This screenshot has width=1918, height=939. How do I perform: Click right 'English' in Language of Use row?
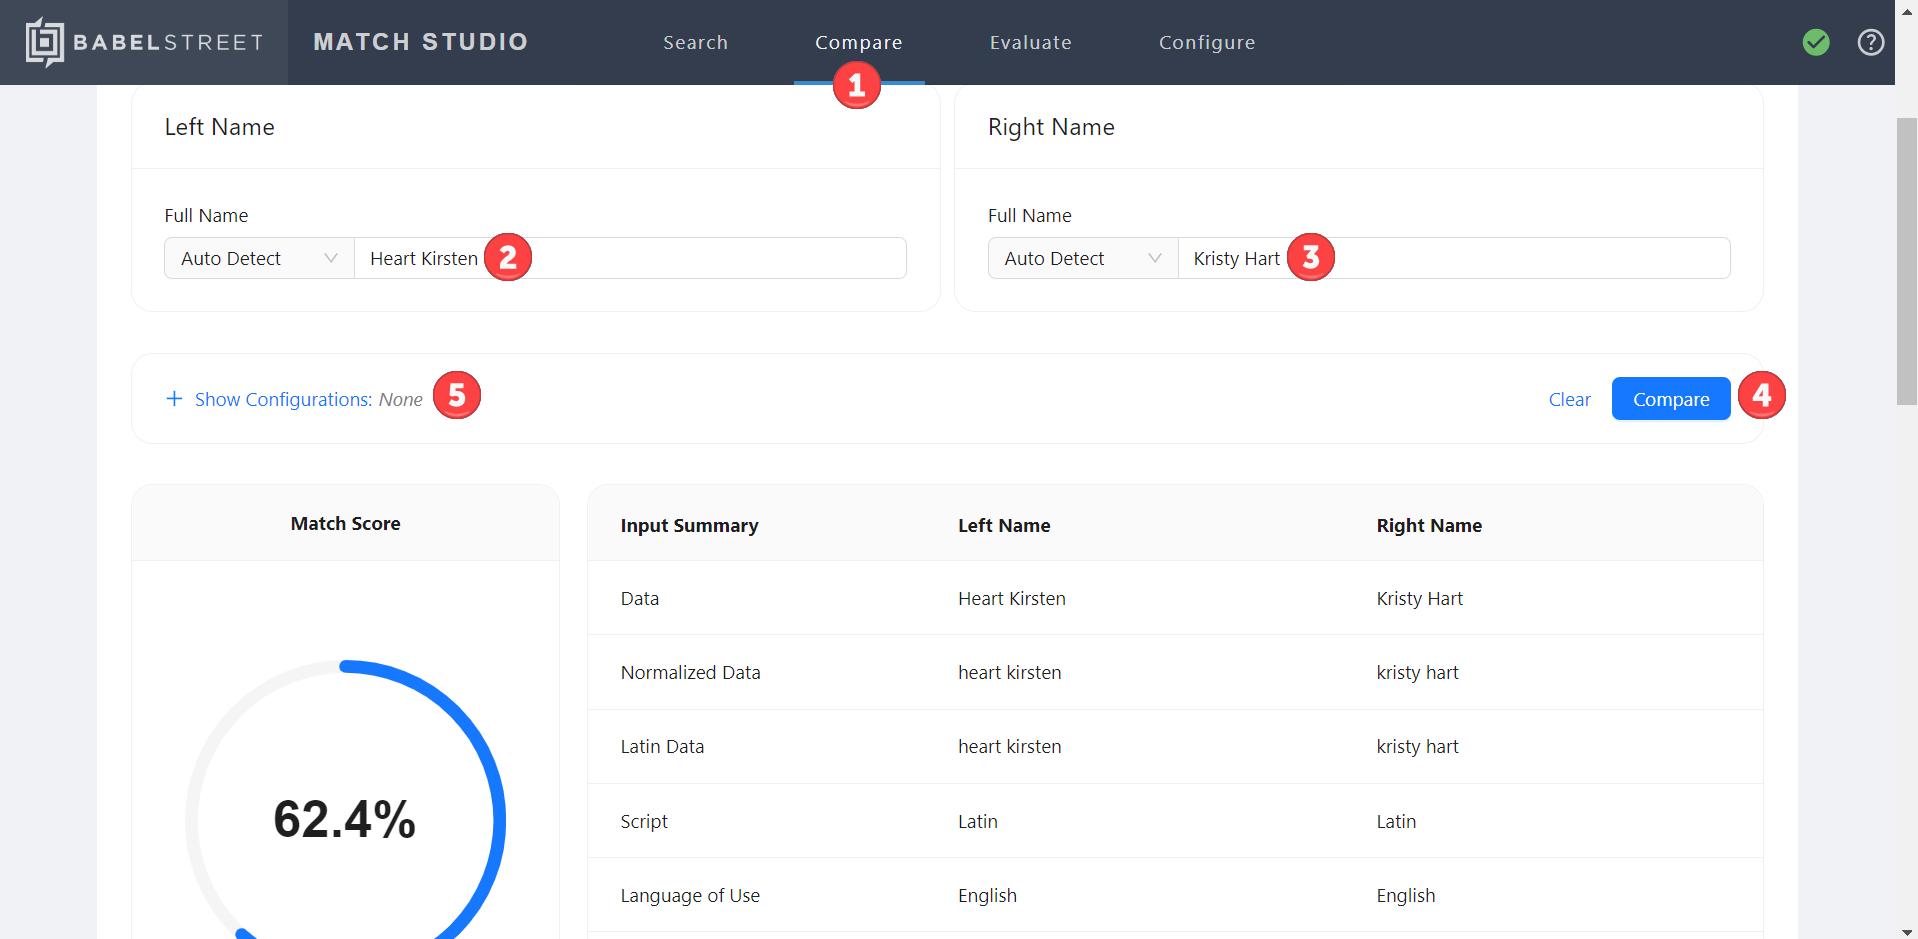1406,895
